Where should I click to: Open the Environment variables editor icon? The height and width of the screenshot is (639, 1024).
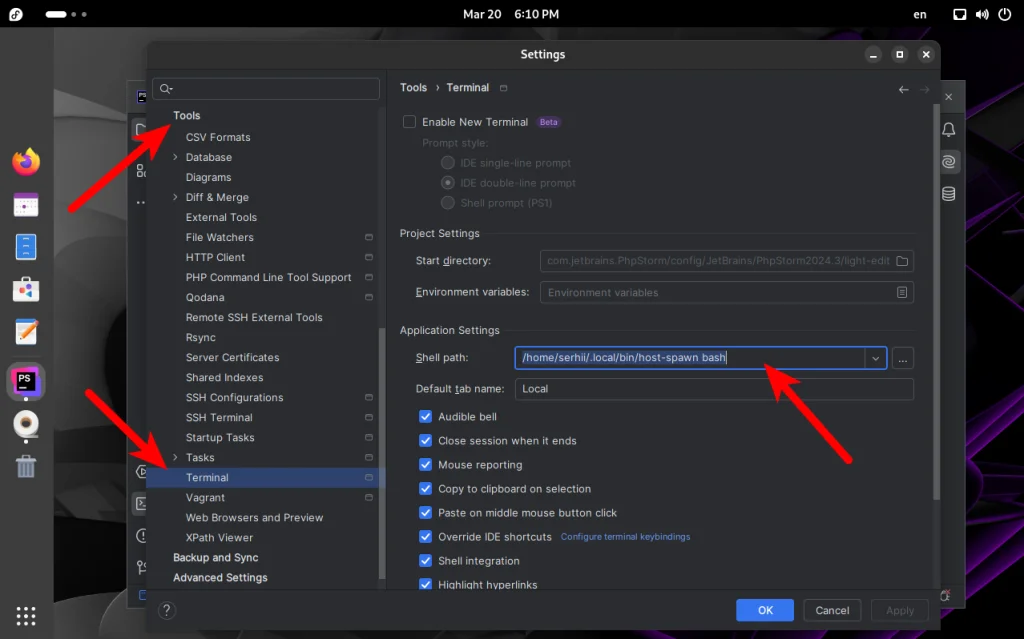pyautogui.click(x=901, y=292)
